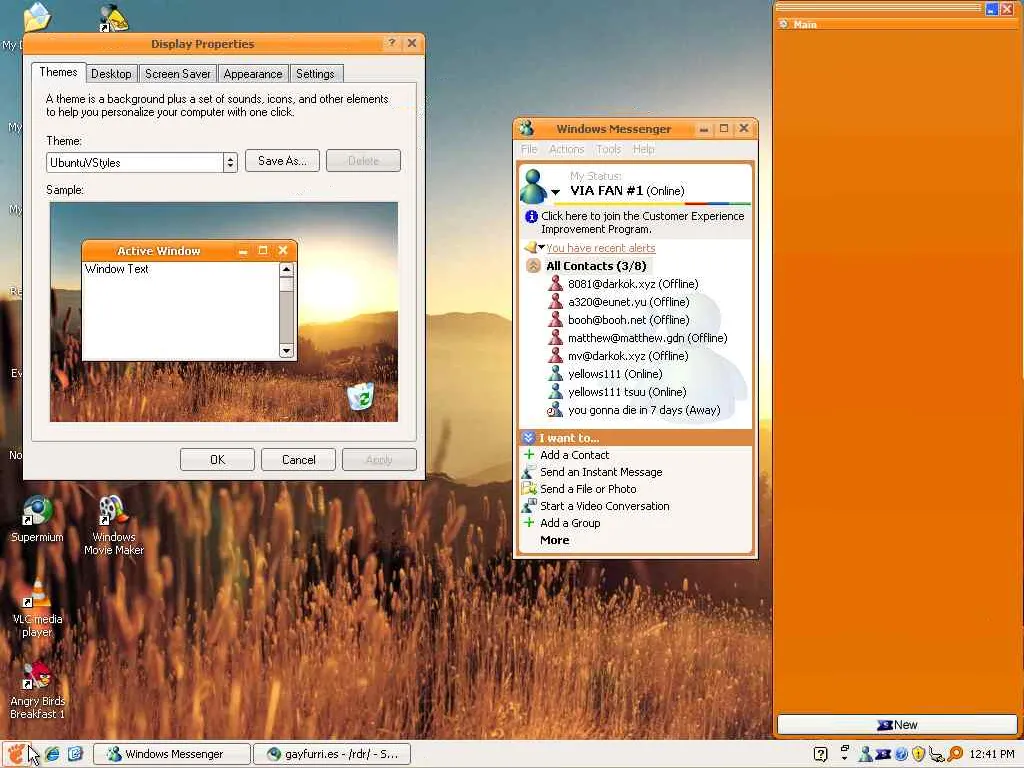Click the Windows Messenger taskbar button
The image size is (1024, 768).
tap(172, 754)
